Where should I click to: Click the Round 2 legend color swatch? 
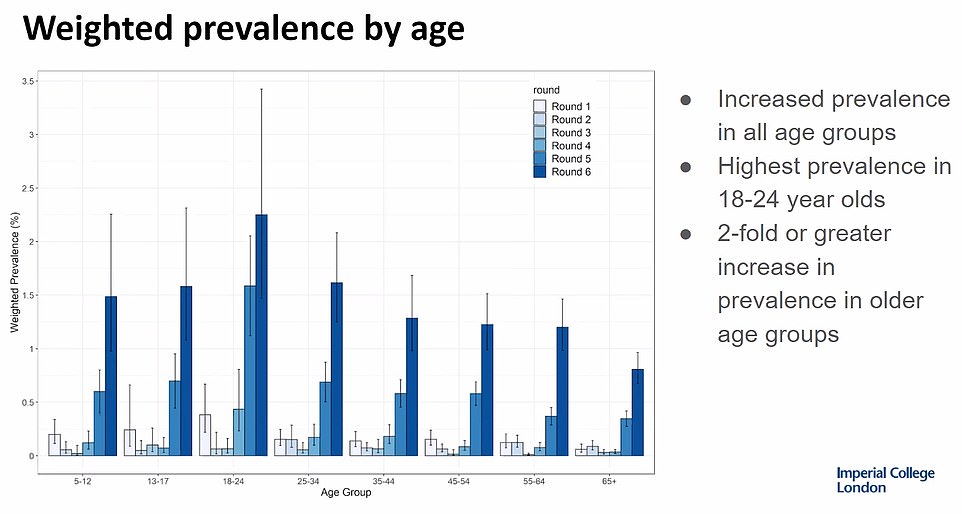540,119
